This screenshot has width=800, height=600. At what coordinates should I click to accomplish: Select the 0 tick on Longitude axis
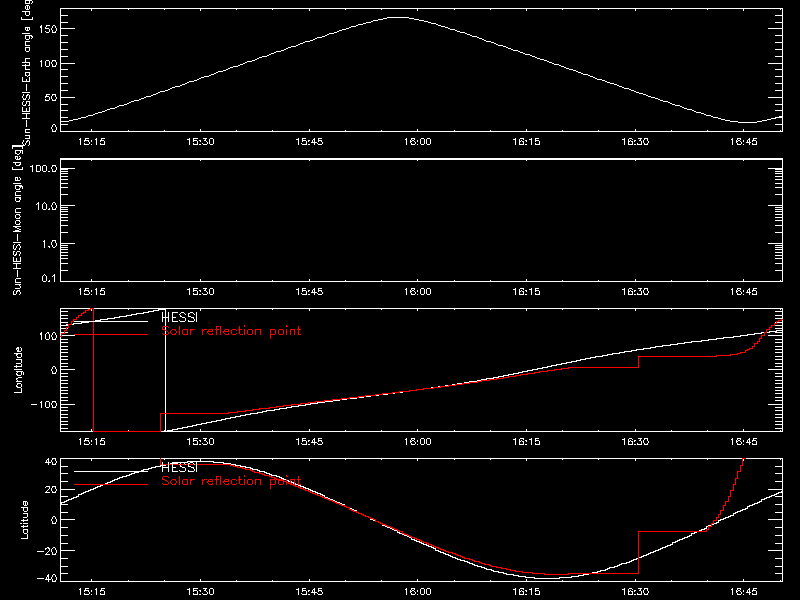(x=54, y=370)
